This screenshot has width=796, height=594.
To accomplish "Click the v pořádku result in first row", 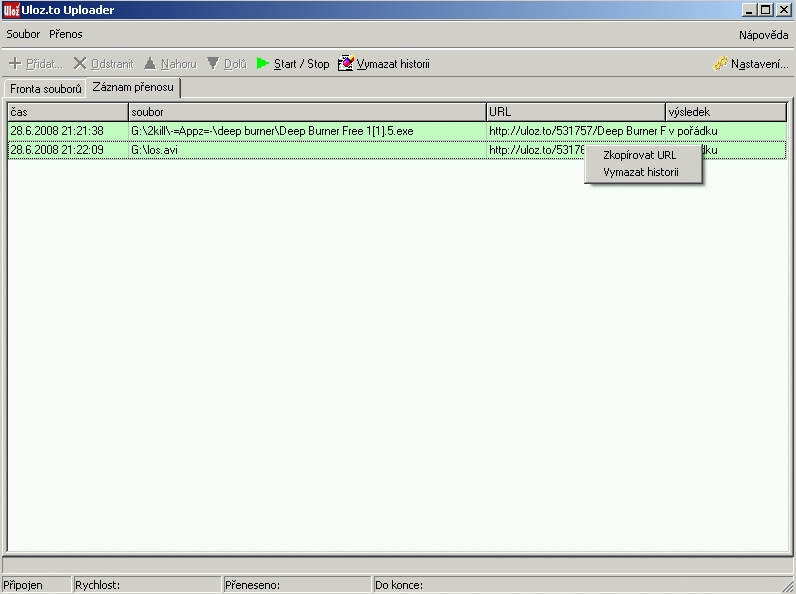I will (726, 131).
